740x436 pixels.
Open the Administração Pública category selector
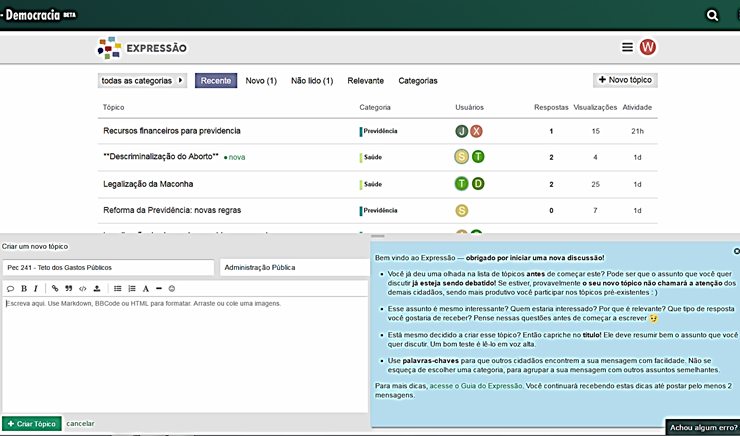coord(293,268)
